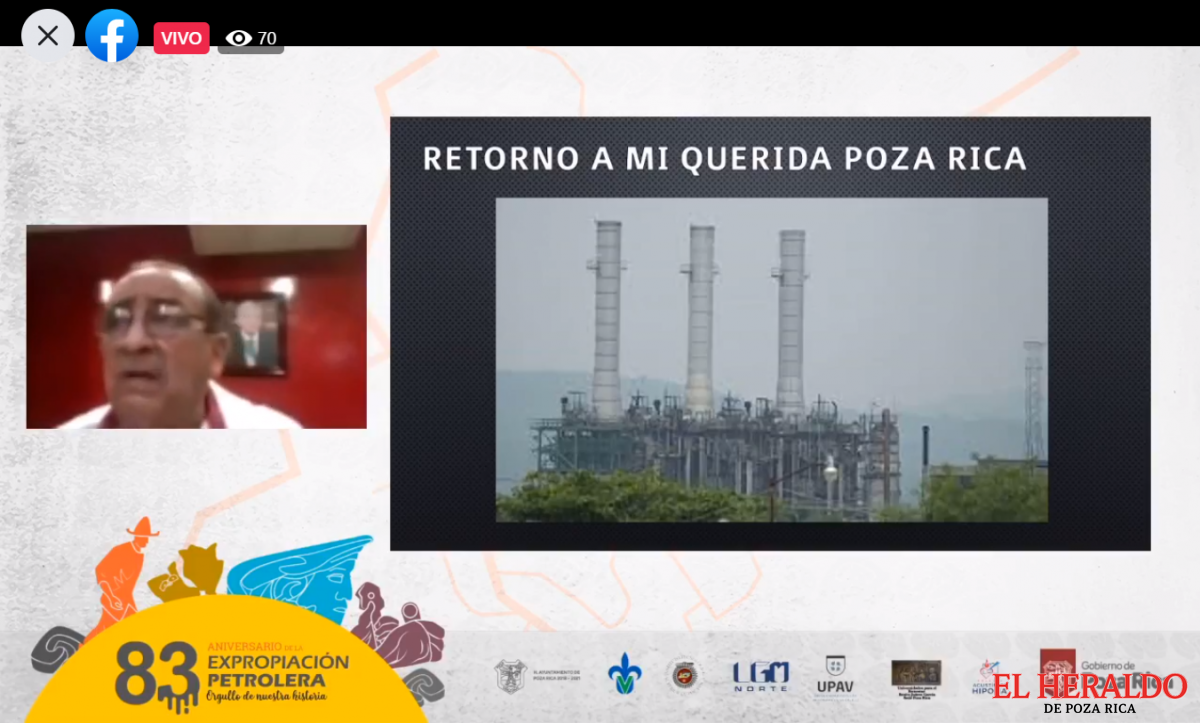The height and width of the screenshot is (723, 1200).
Task: Click the red VIVO live badge
Action: [x=181, y=38]
